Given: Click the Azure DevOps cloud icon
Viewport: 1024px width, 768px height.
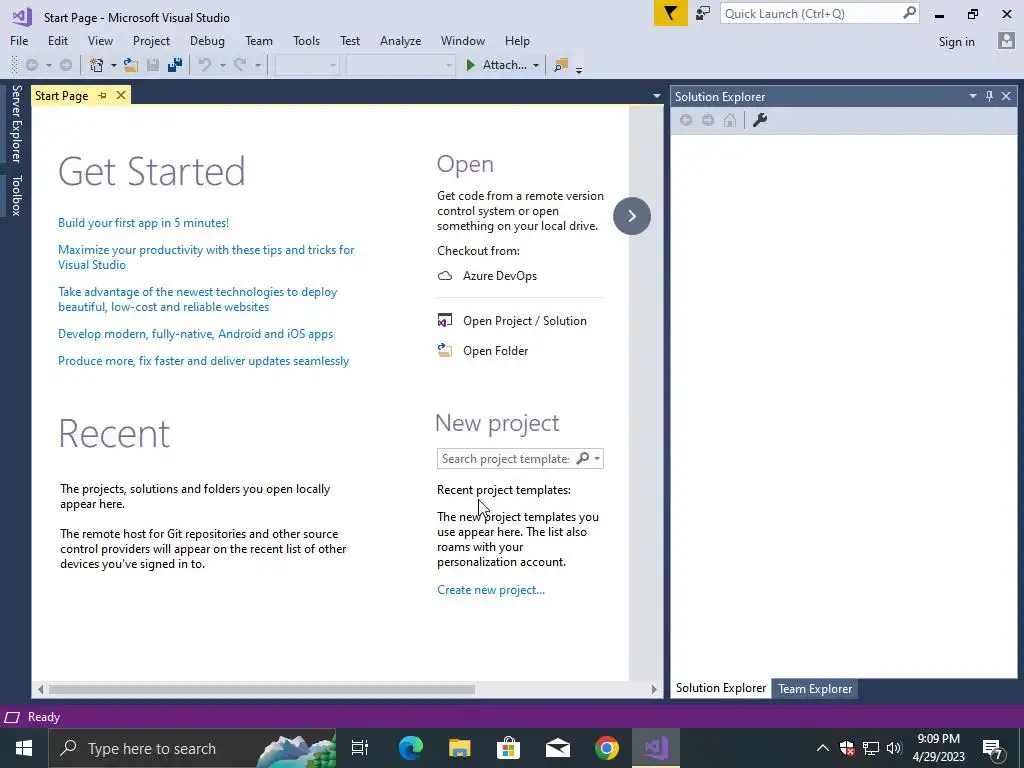Looking at the screenshot, I should click(445, 276).
